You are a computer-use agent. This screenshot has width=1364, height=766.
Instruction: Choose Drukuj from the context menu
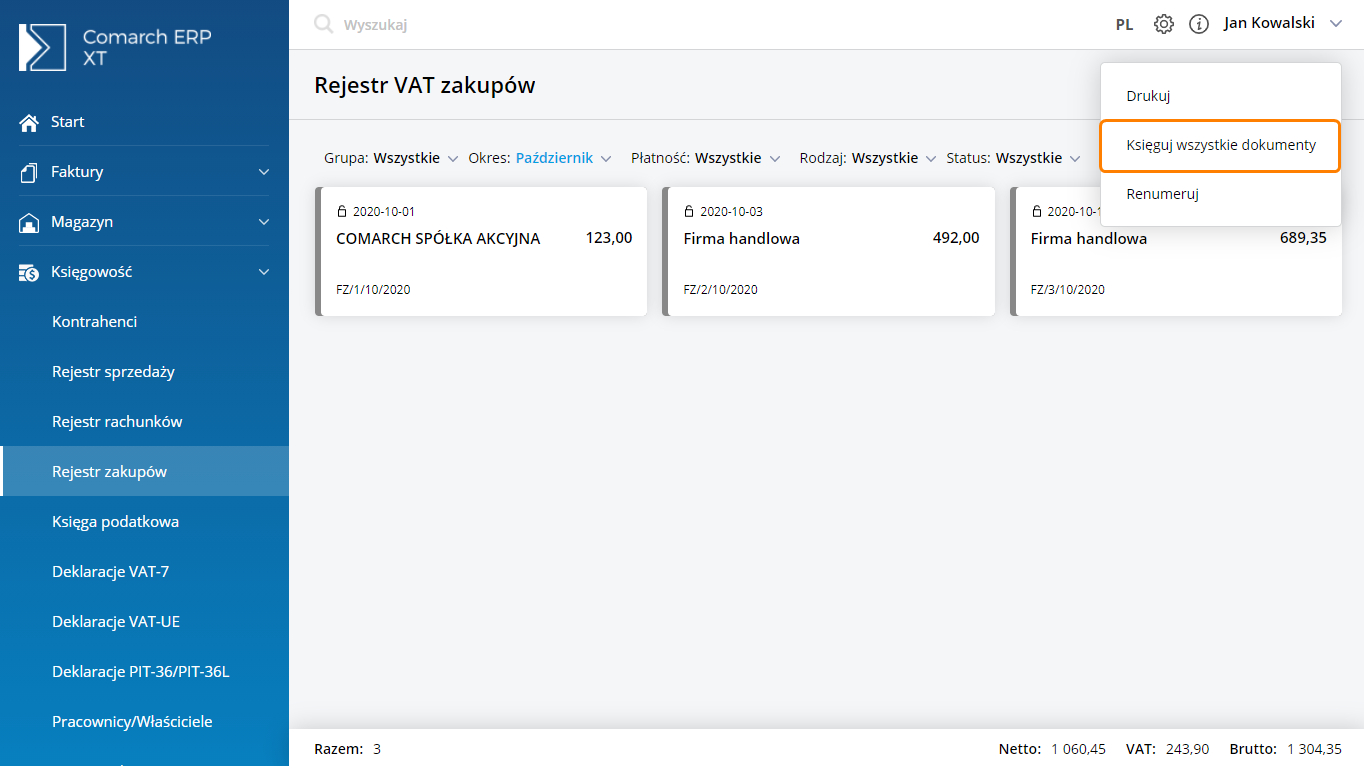tap(1148, 96)
